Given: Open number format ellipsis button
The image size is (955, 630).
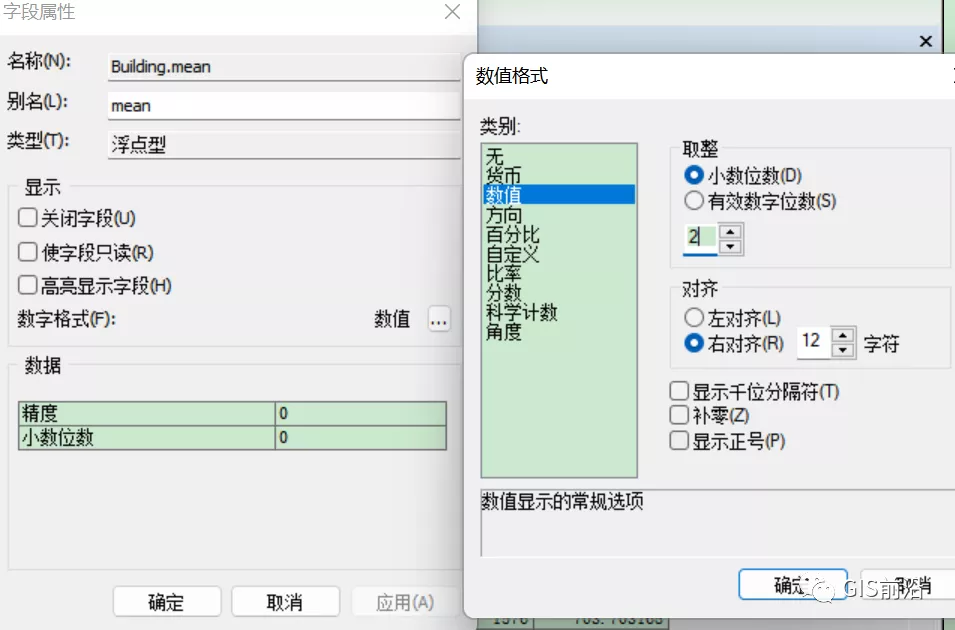Looking at the screenshot, I should click(x=439, y=319).
